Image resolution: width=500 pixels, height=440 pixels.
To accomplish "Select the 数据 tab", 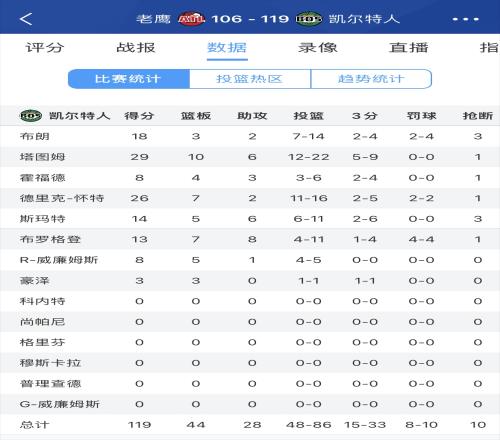I will (x=227, y=47).
